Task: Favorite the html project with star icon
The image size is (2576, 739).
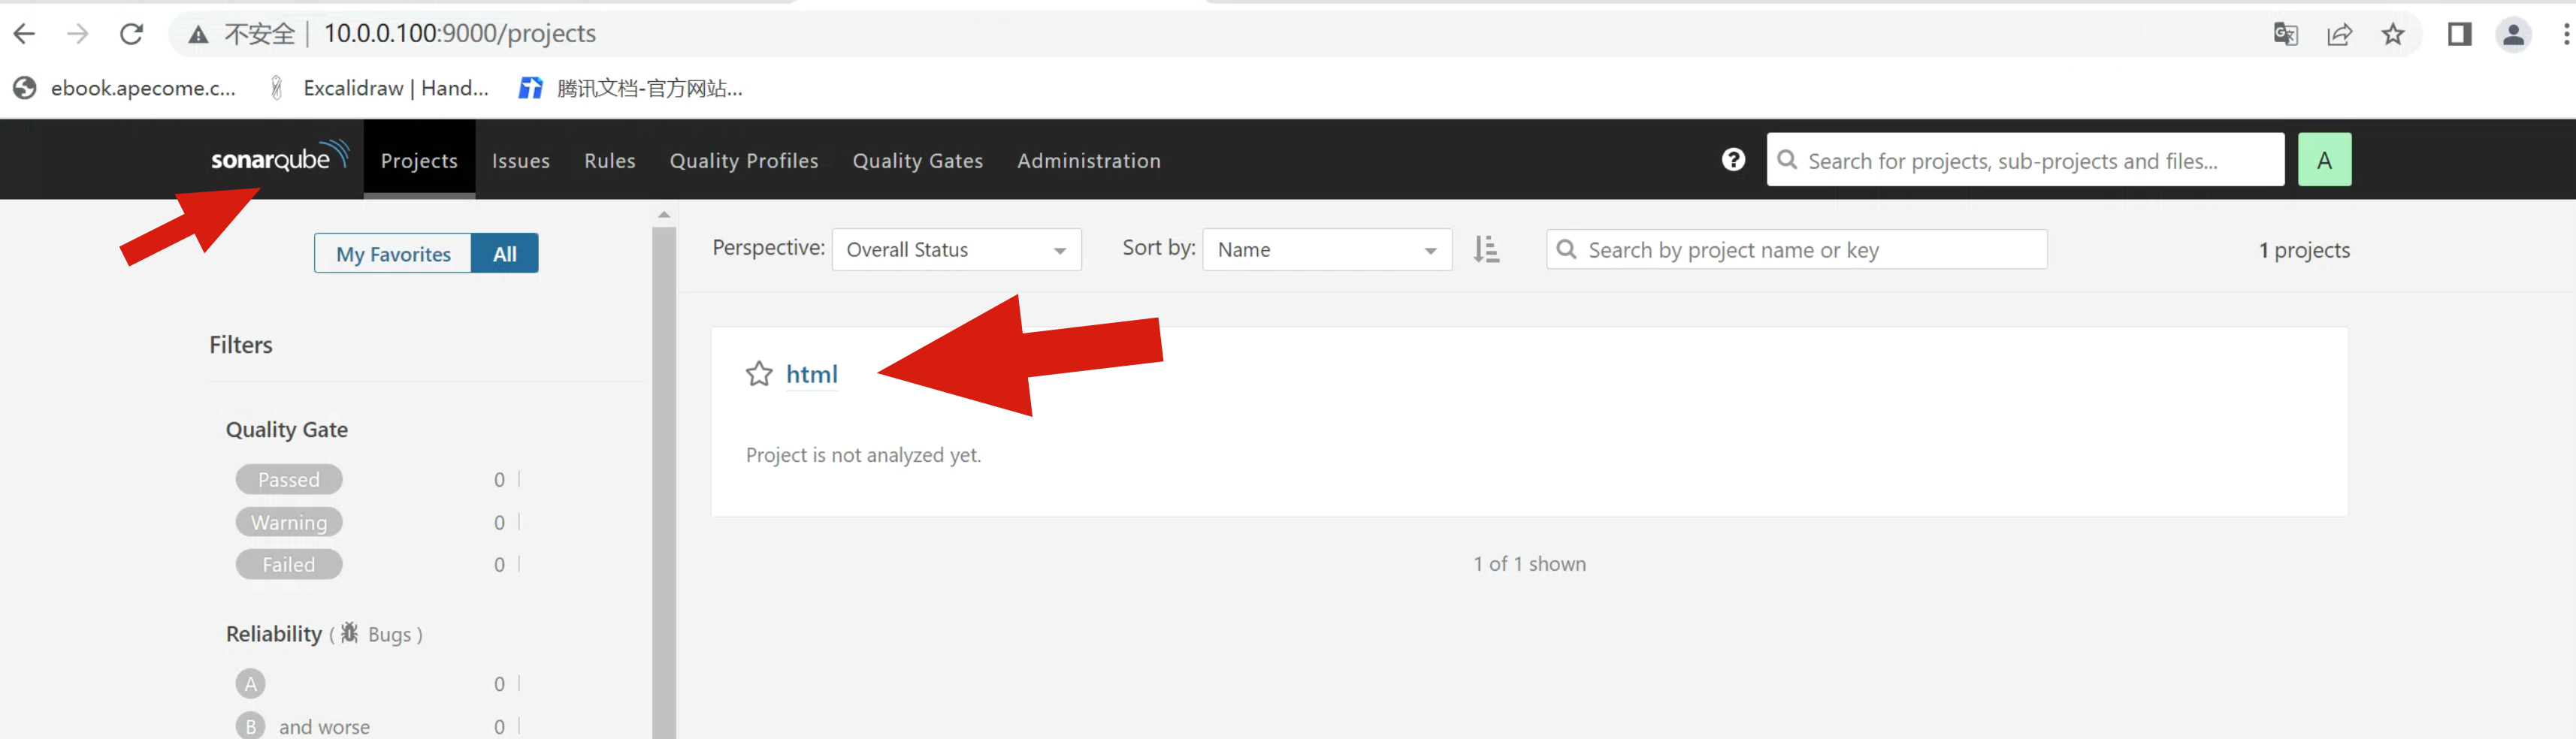Action: (759, 374)
